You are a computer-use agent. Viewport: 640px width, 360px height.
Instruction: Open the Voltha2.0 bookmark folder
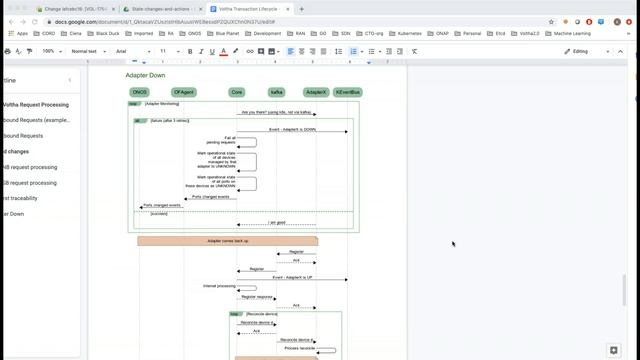click(x=525, y=33)
